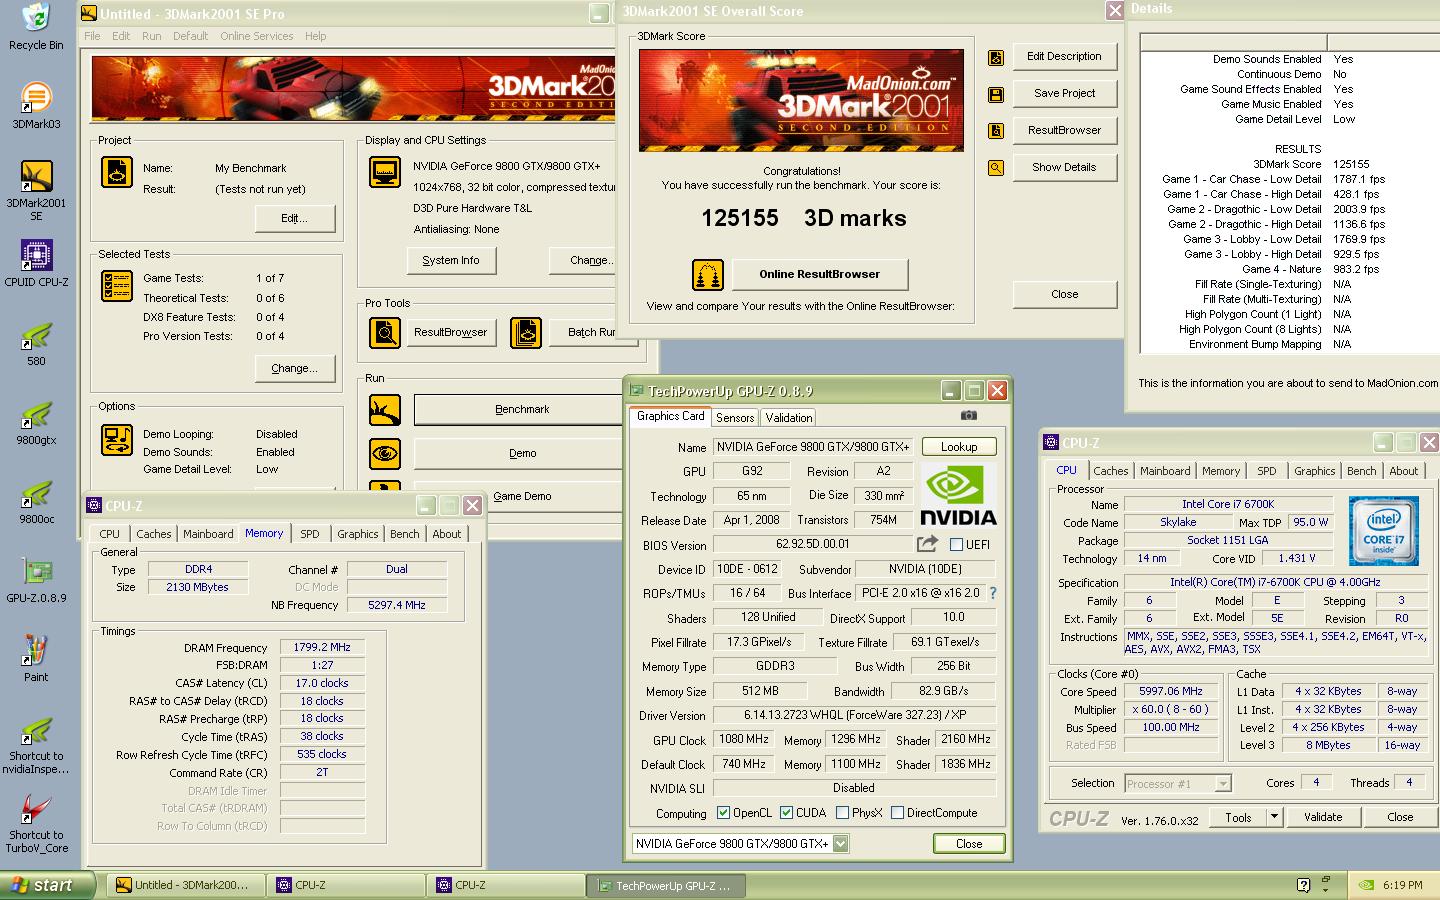Open the Mainboard tab in processor CPU-Z window

[x=1165, y=471]
